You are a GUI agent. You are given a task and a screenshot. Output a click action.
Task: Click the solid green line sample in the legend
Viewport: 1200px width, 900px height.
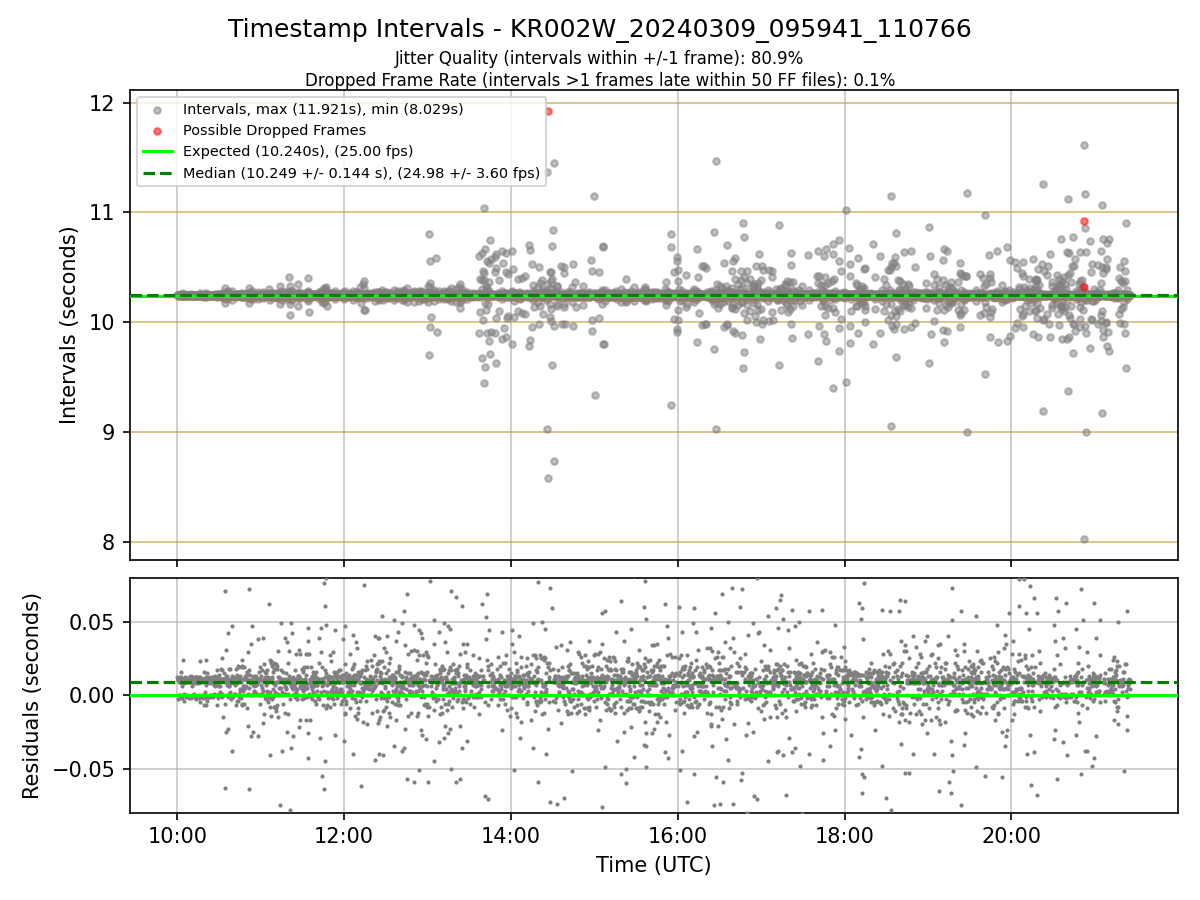pyautogui.click(x=157, y=151)
